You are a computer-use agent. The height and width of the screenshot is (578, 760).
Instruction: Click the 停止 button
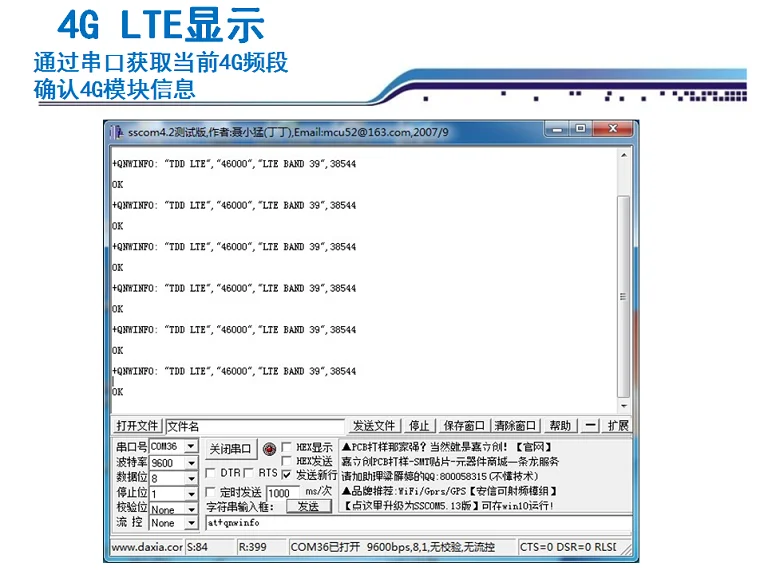[x=419, y=426]
